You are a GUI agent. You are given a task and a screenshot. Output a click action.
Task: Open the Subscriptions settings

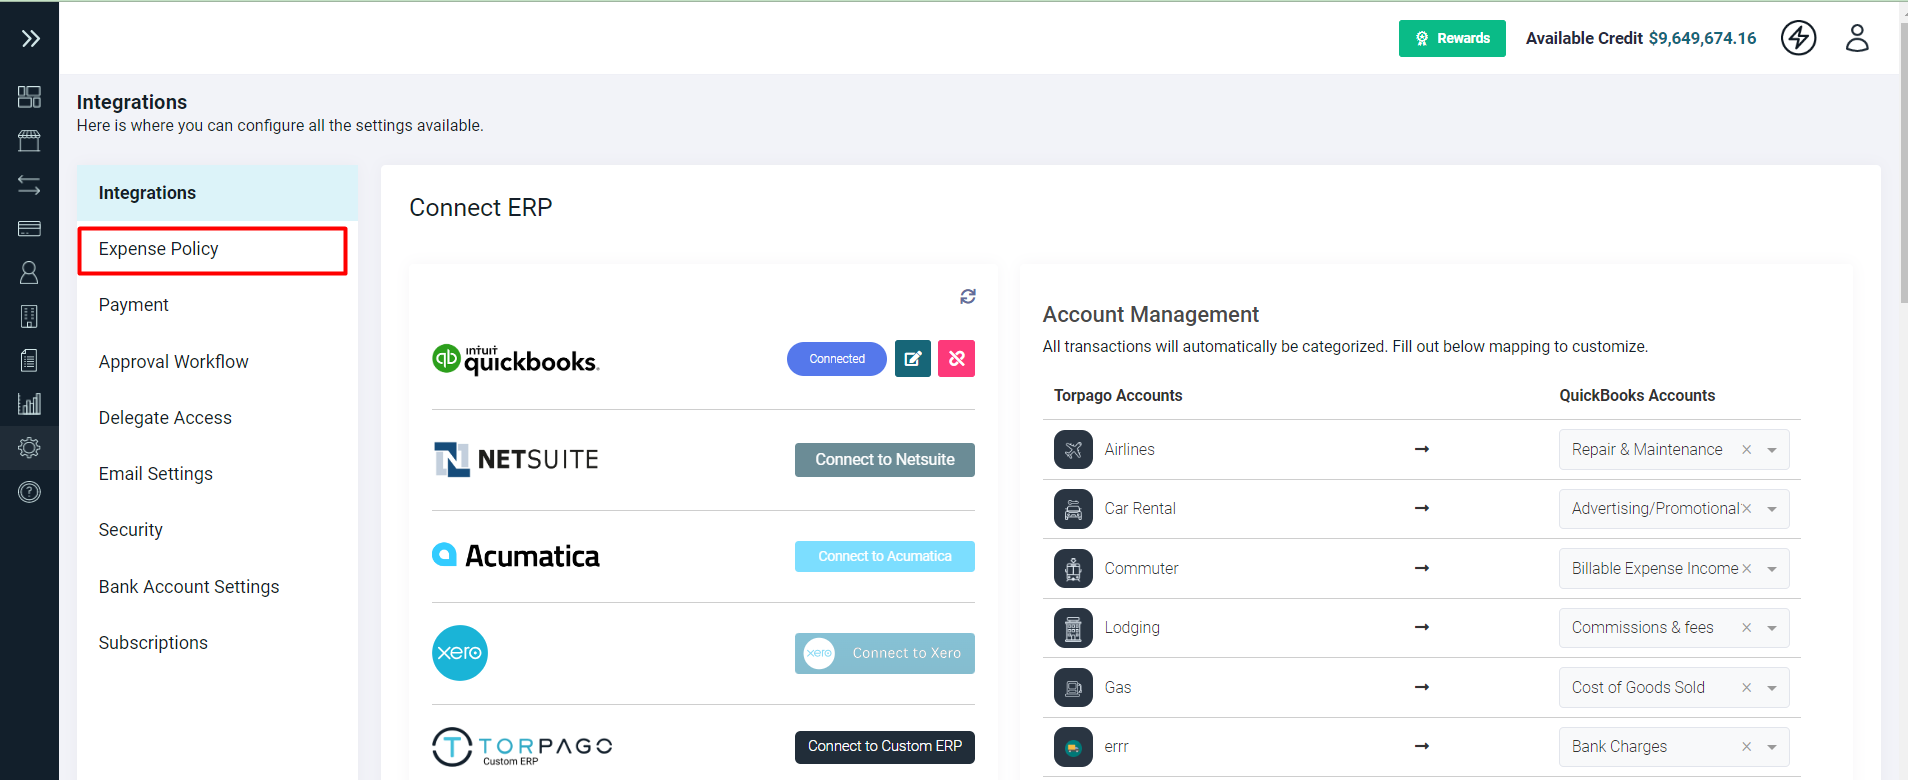click(217, 643)
